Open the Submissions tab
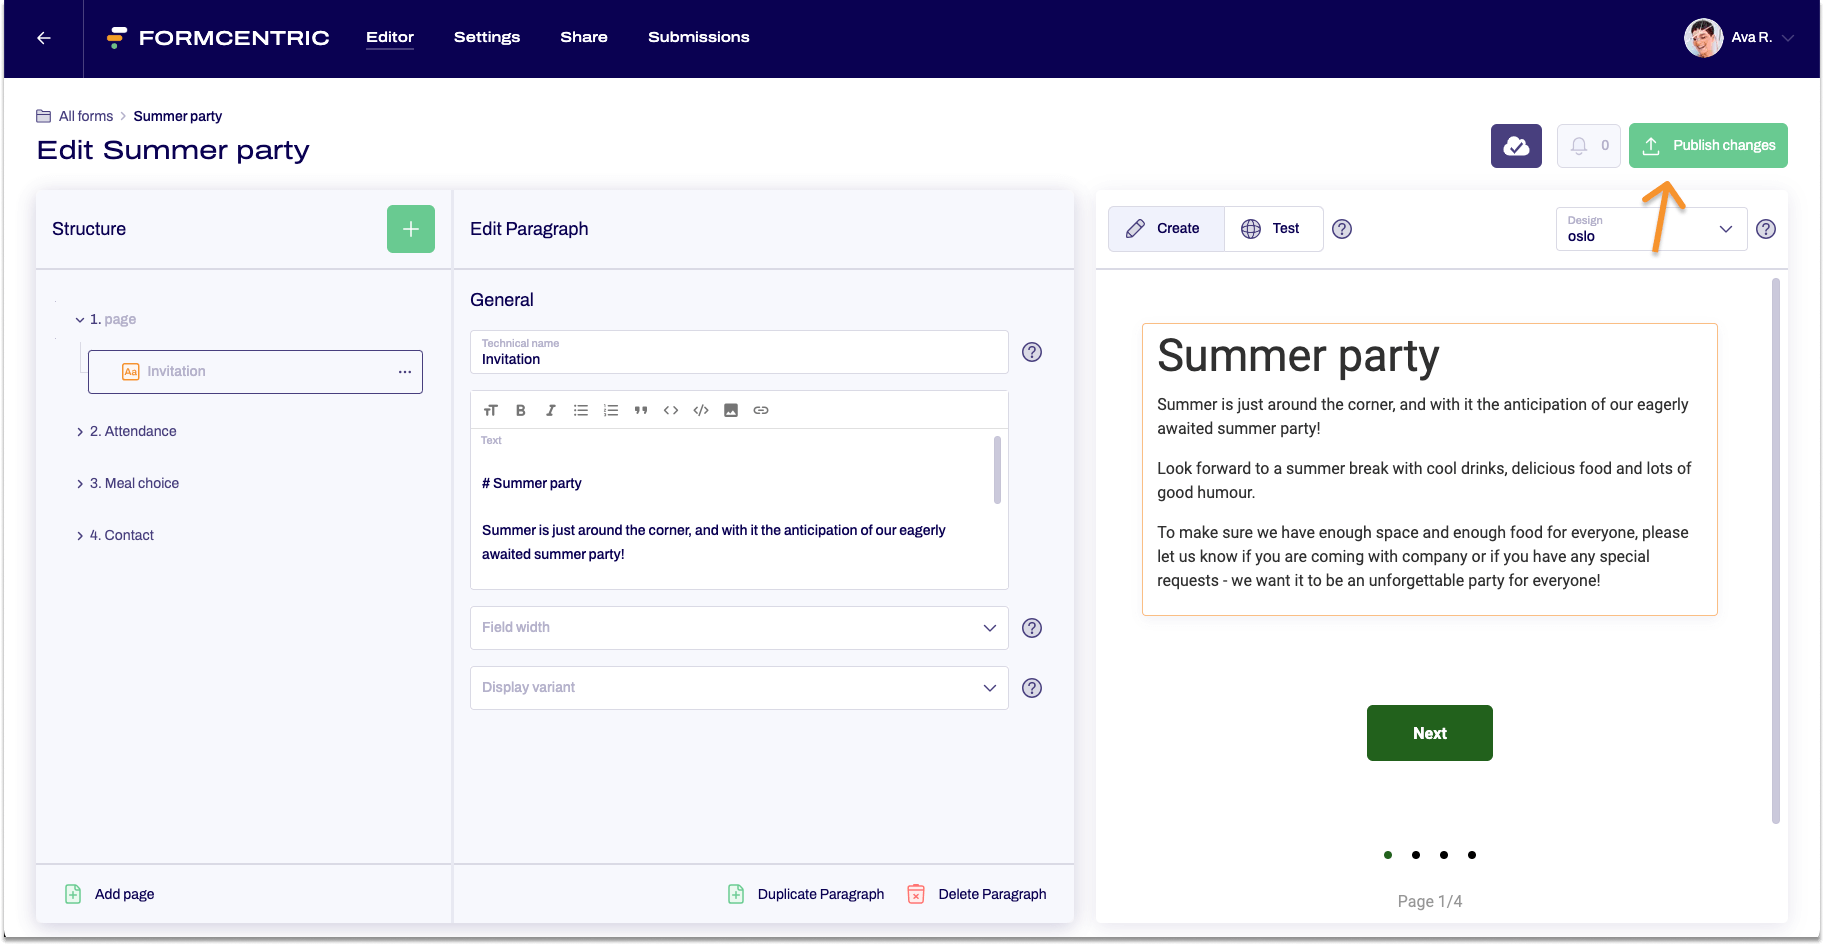 click(x=699, y=37)
